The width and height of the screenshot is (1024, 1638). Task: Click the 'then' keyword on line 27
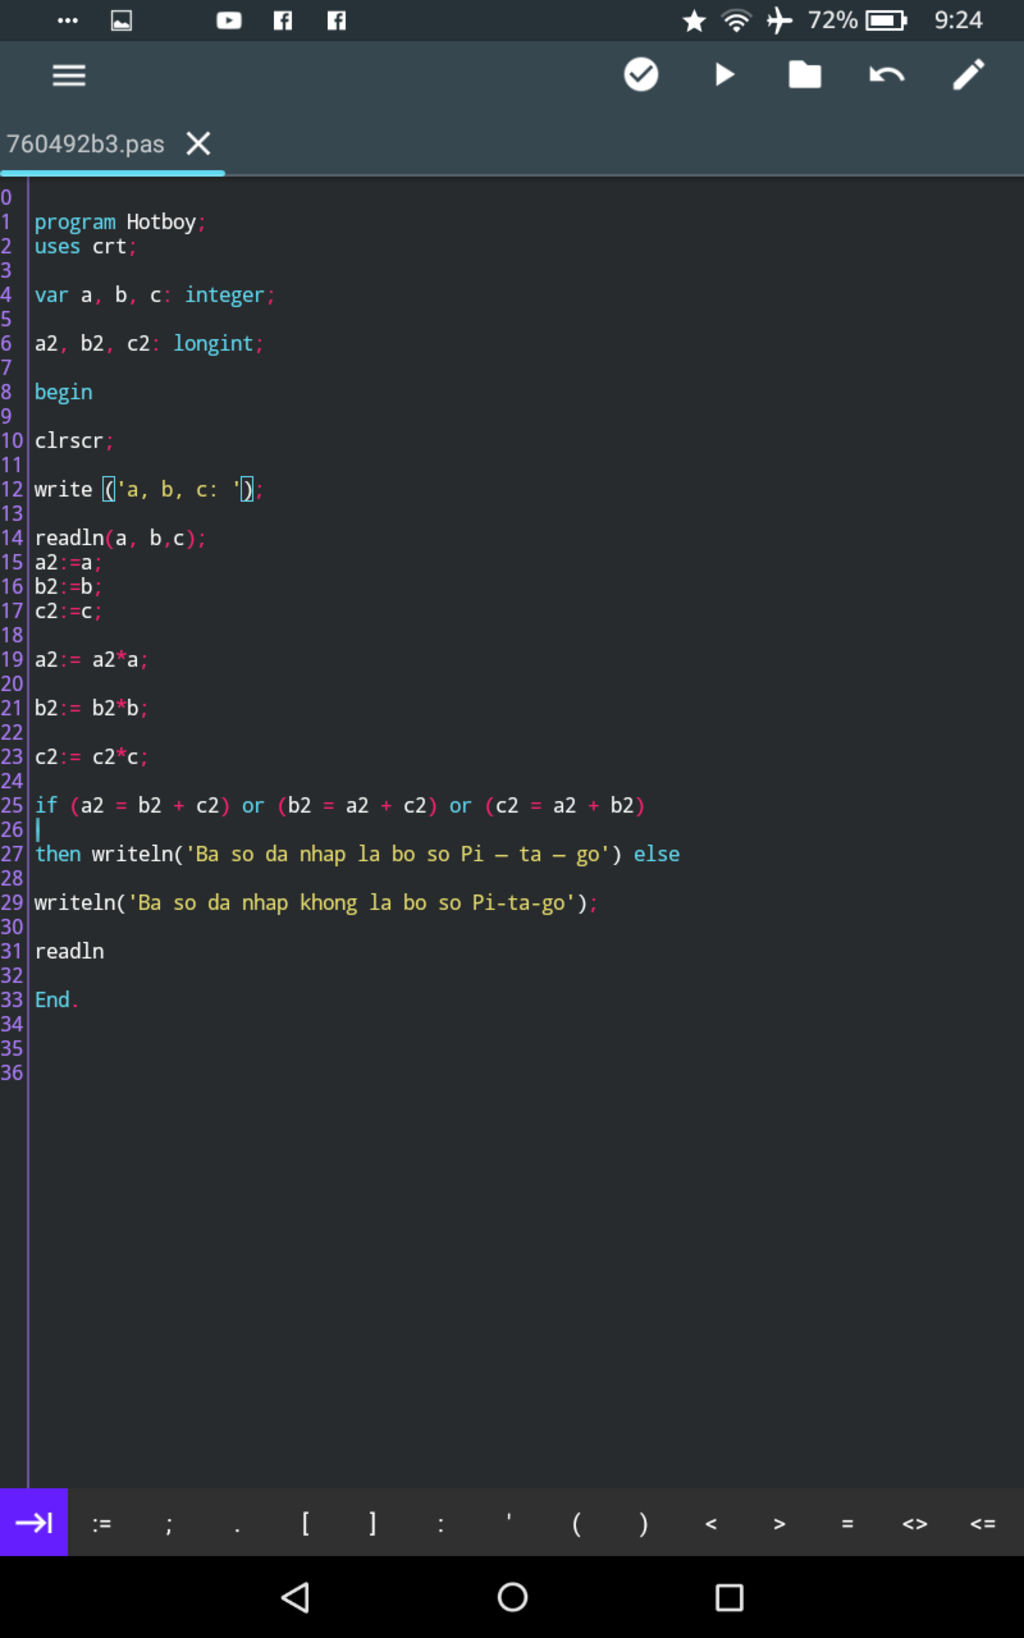coord(58,854)
